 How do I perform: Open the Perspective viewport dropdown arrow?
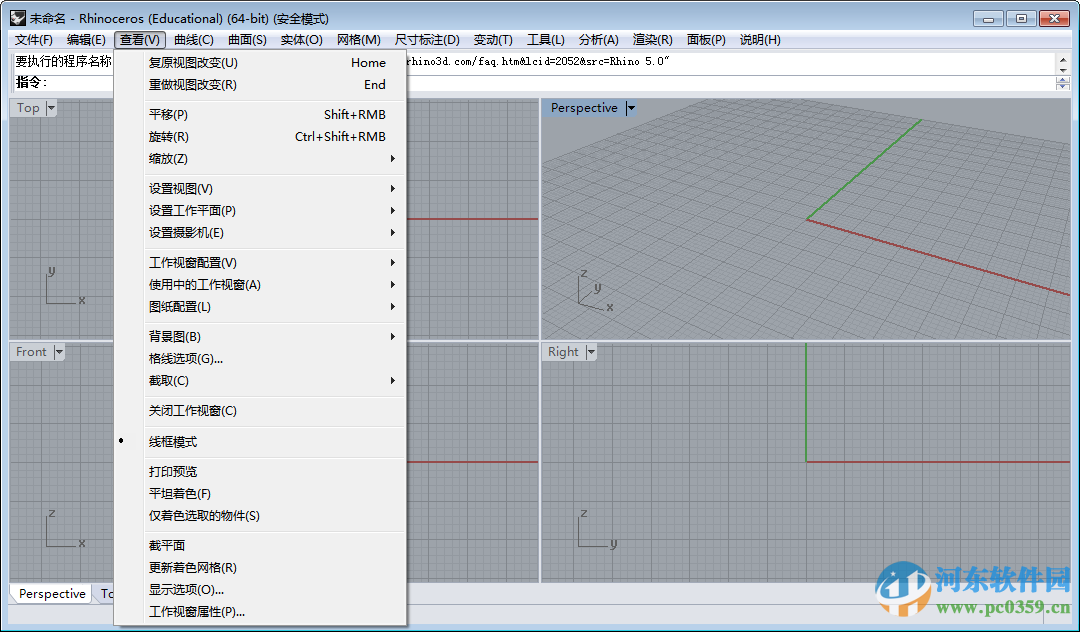631,108
